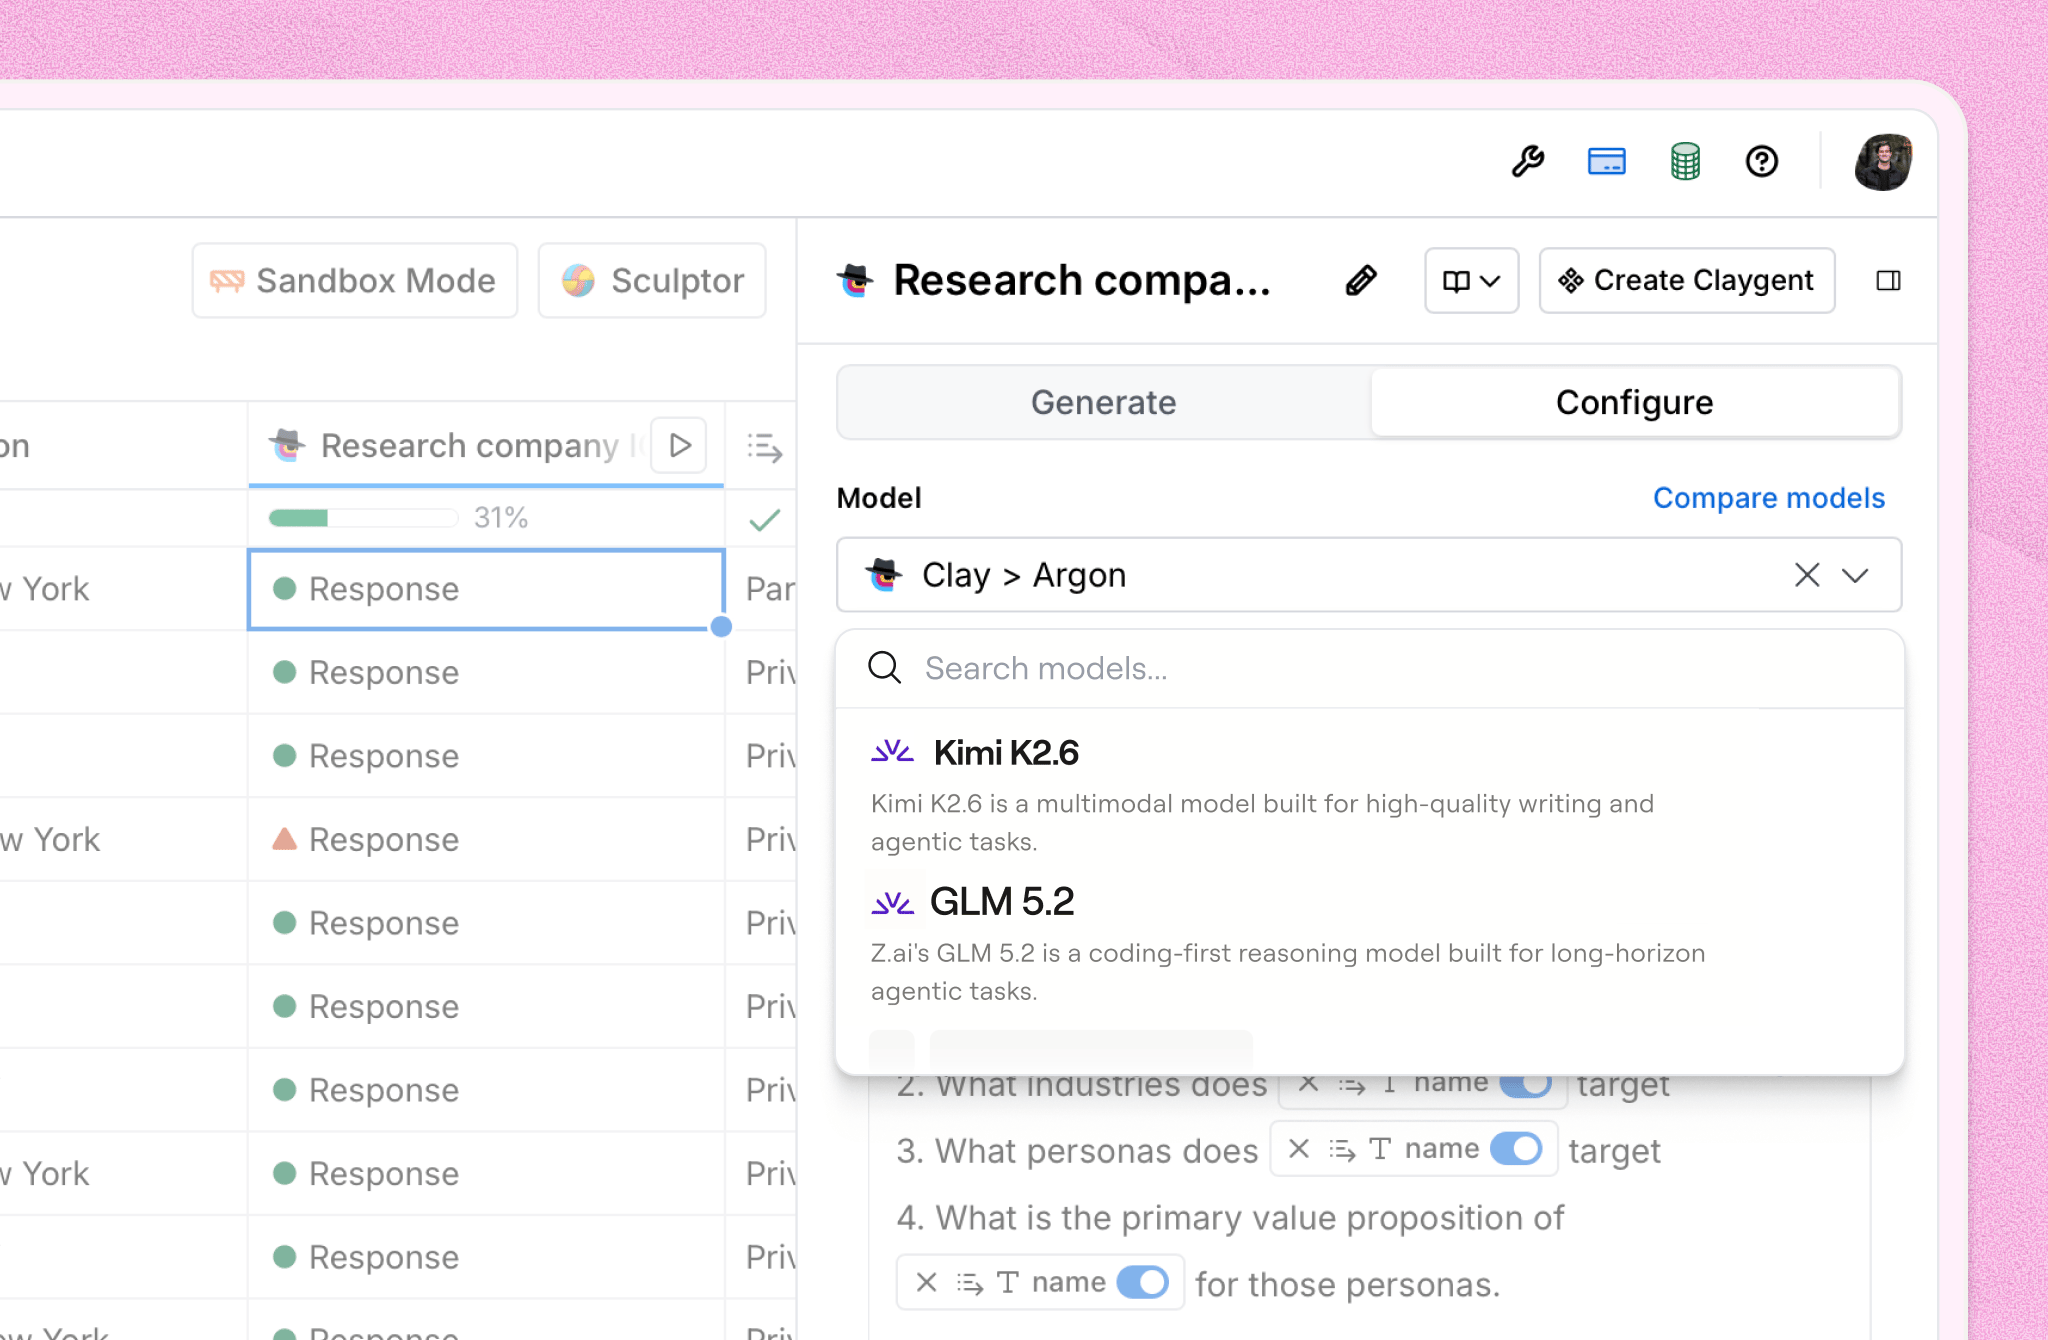Click the 'Research compa...' panel title
Screen dimensions: 2048x1340
1082,281
